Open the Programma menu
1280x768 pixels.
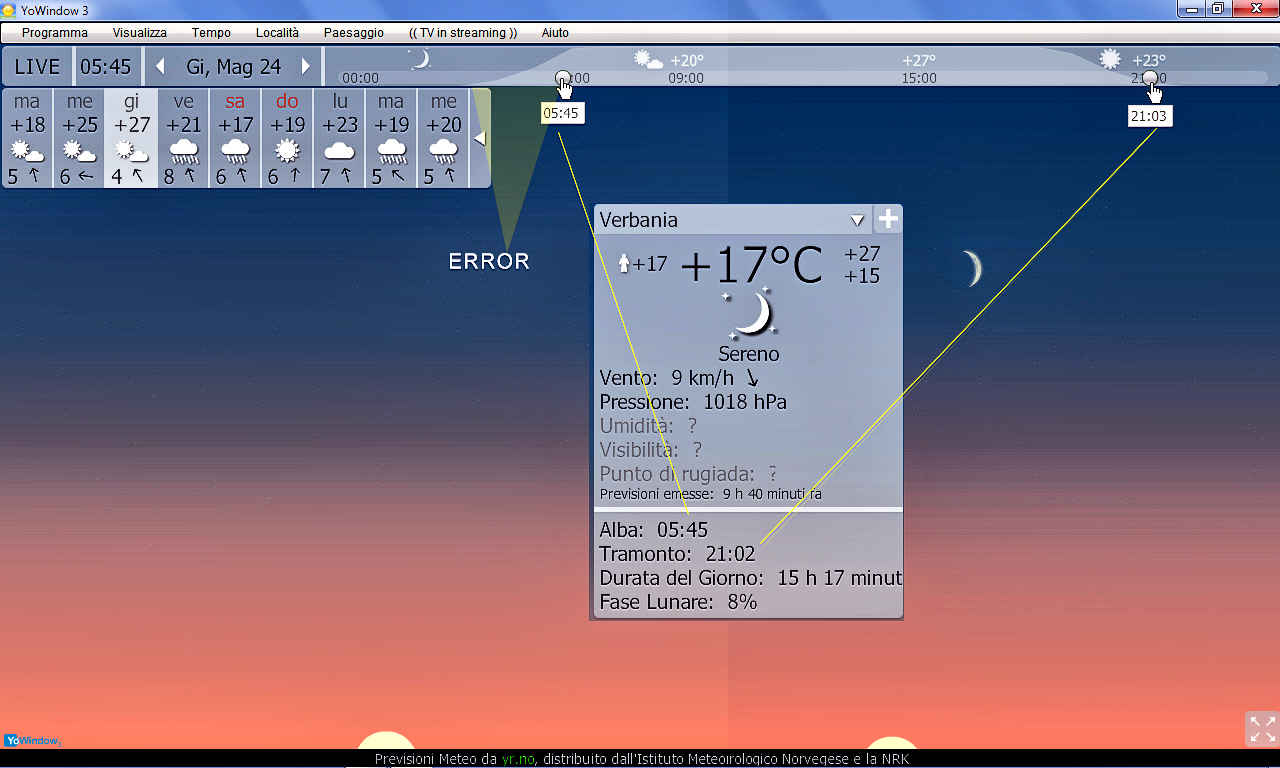point(55,33)
